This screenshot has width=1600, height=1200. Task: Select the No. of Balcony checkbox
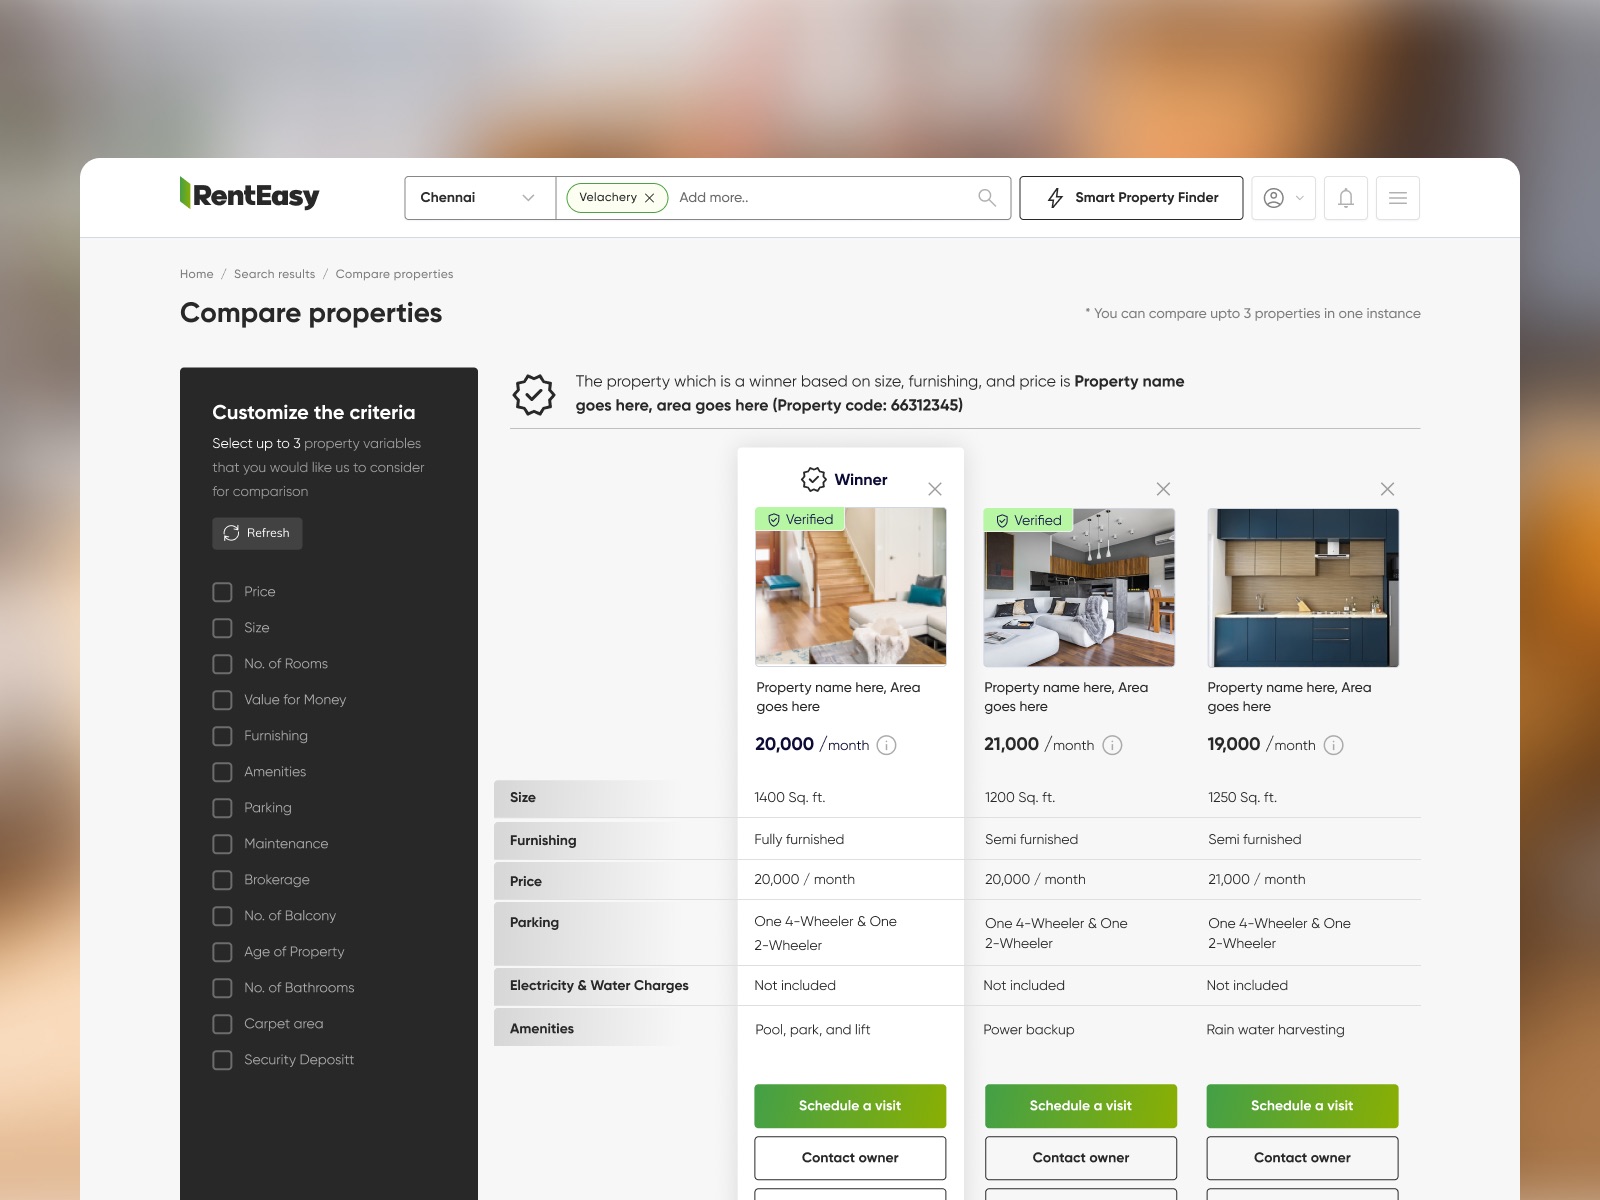click(222, 916)
